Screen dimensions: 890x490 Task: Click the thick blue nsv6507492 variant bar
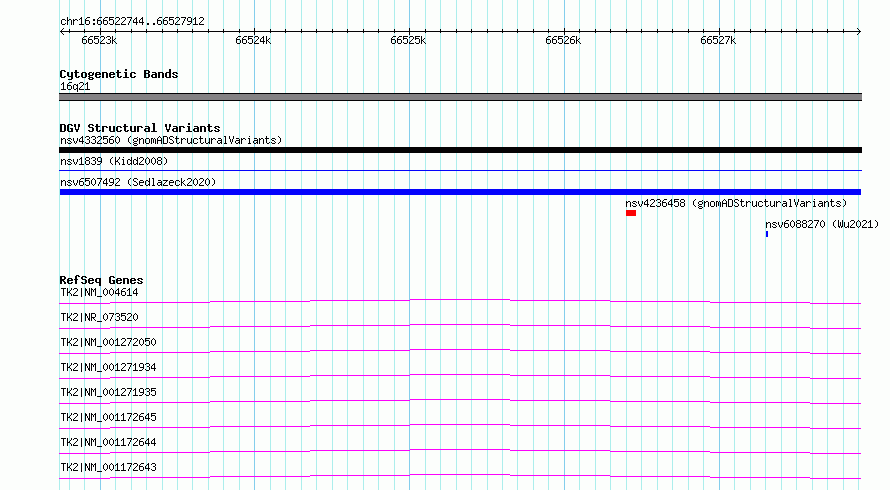pos(460,192)
